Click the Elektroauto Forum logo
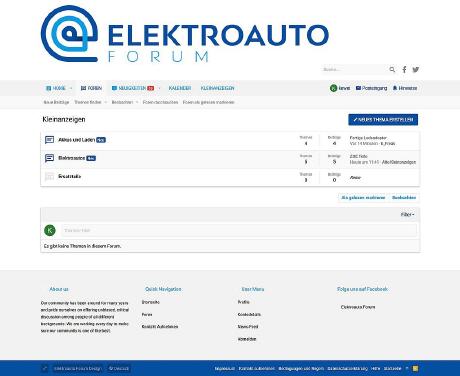Image resolution: width=460 pixels, height=376 pixels. tap(185, 34)
